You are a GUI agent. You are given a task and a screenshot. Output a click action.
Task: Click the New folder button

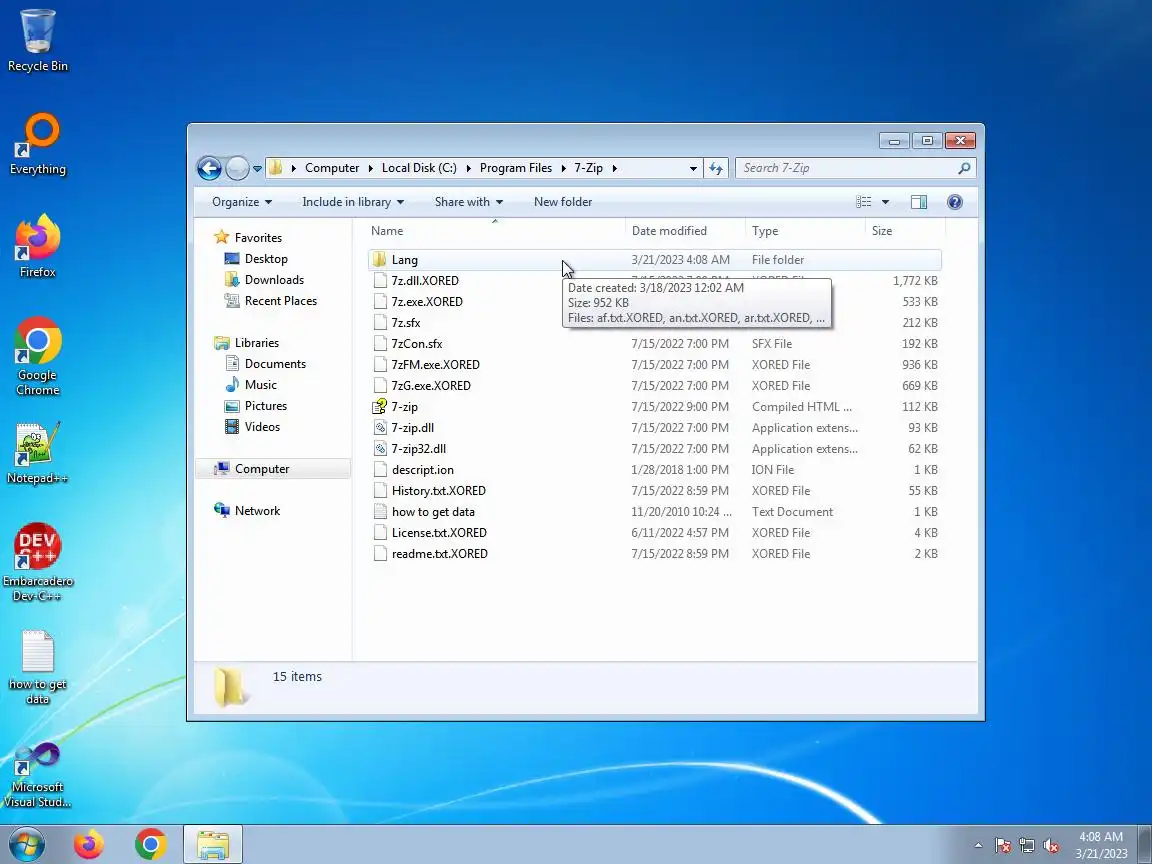563,202
